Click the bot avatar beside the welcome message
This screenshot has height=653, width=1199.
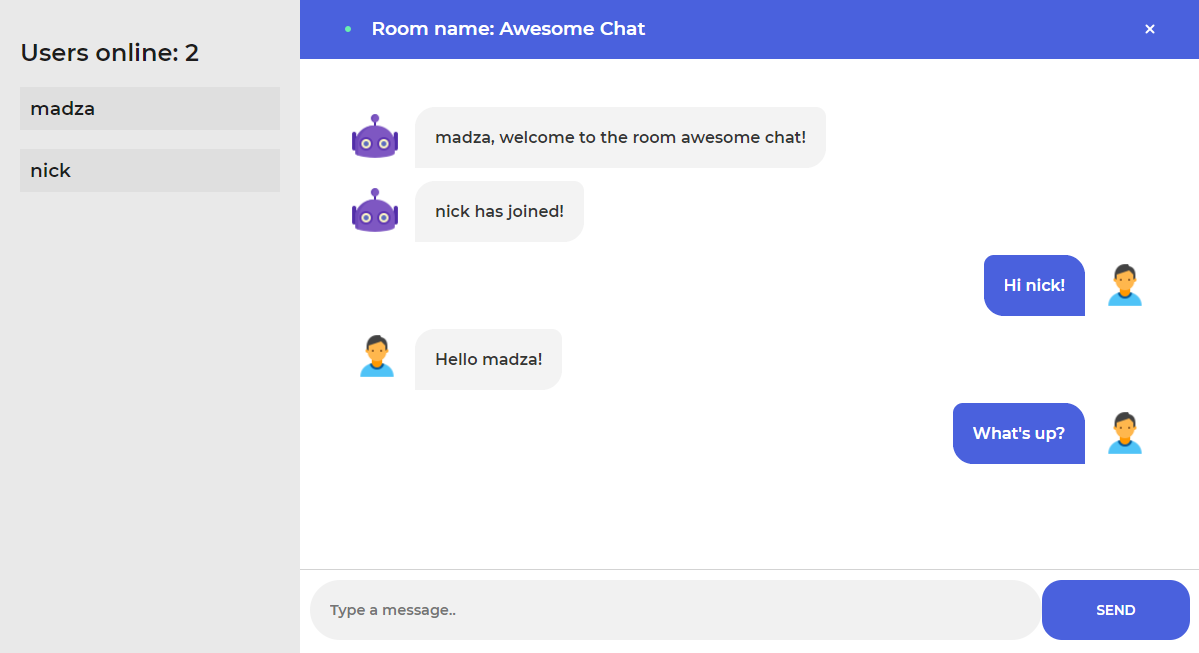pyautogui.click(x=375, y=137)
